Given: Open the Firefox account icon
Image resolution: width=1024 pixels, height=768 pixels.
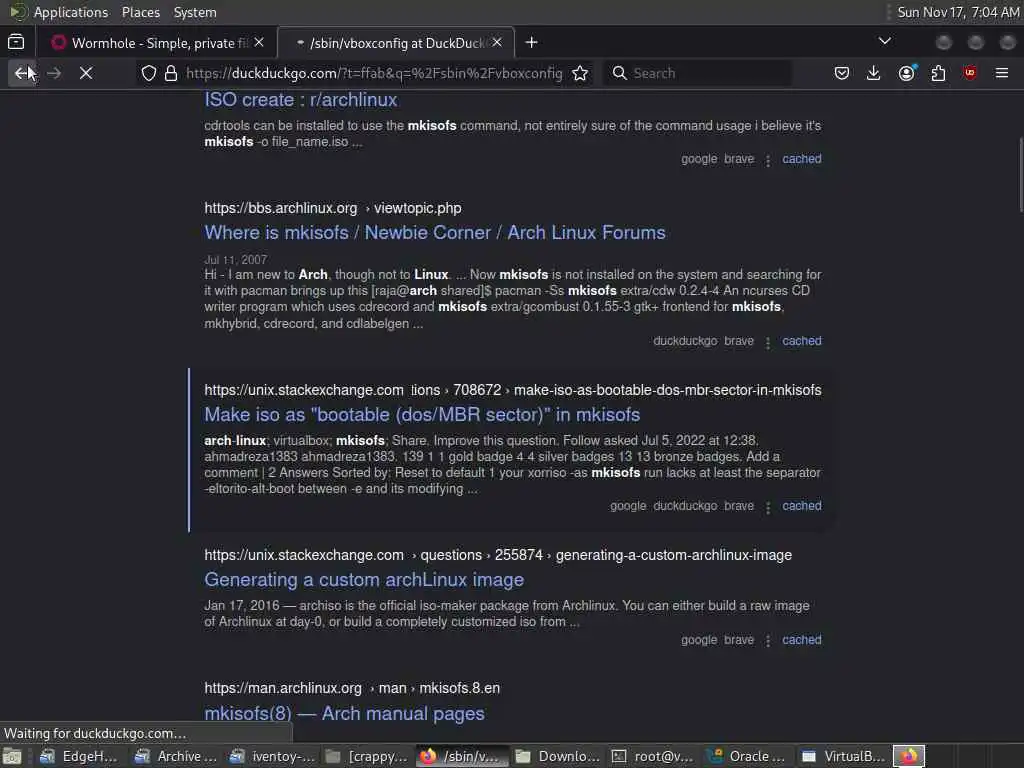Looking at the screenshot, I should [x=906, y=73].
